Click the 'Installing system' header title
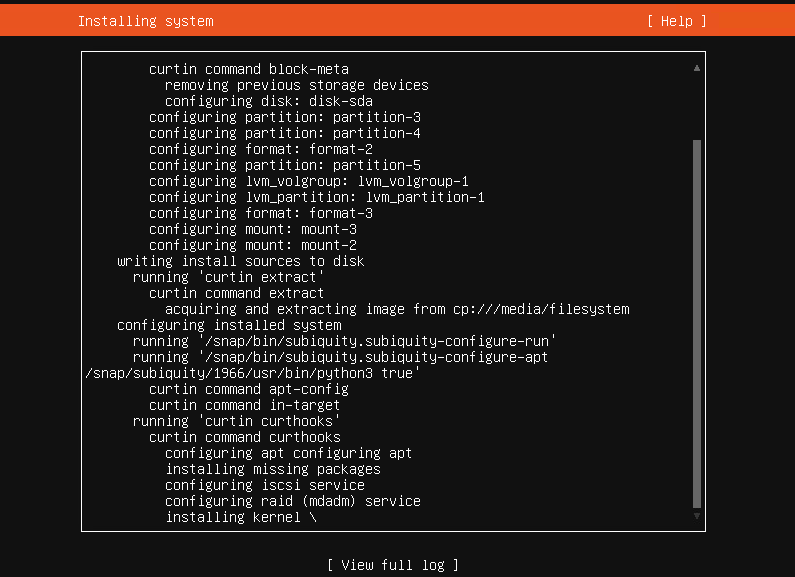 145,21
